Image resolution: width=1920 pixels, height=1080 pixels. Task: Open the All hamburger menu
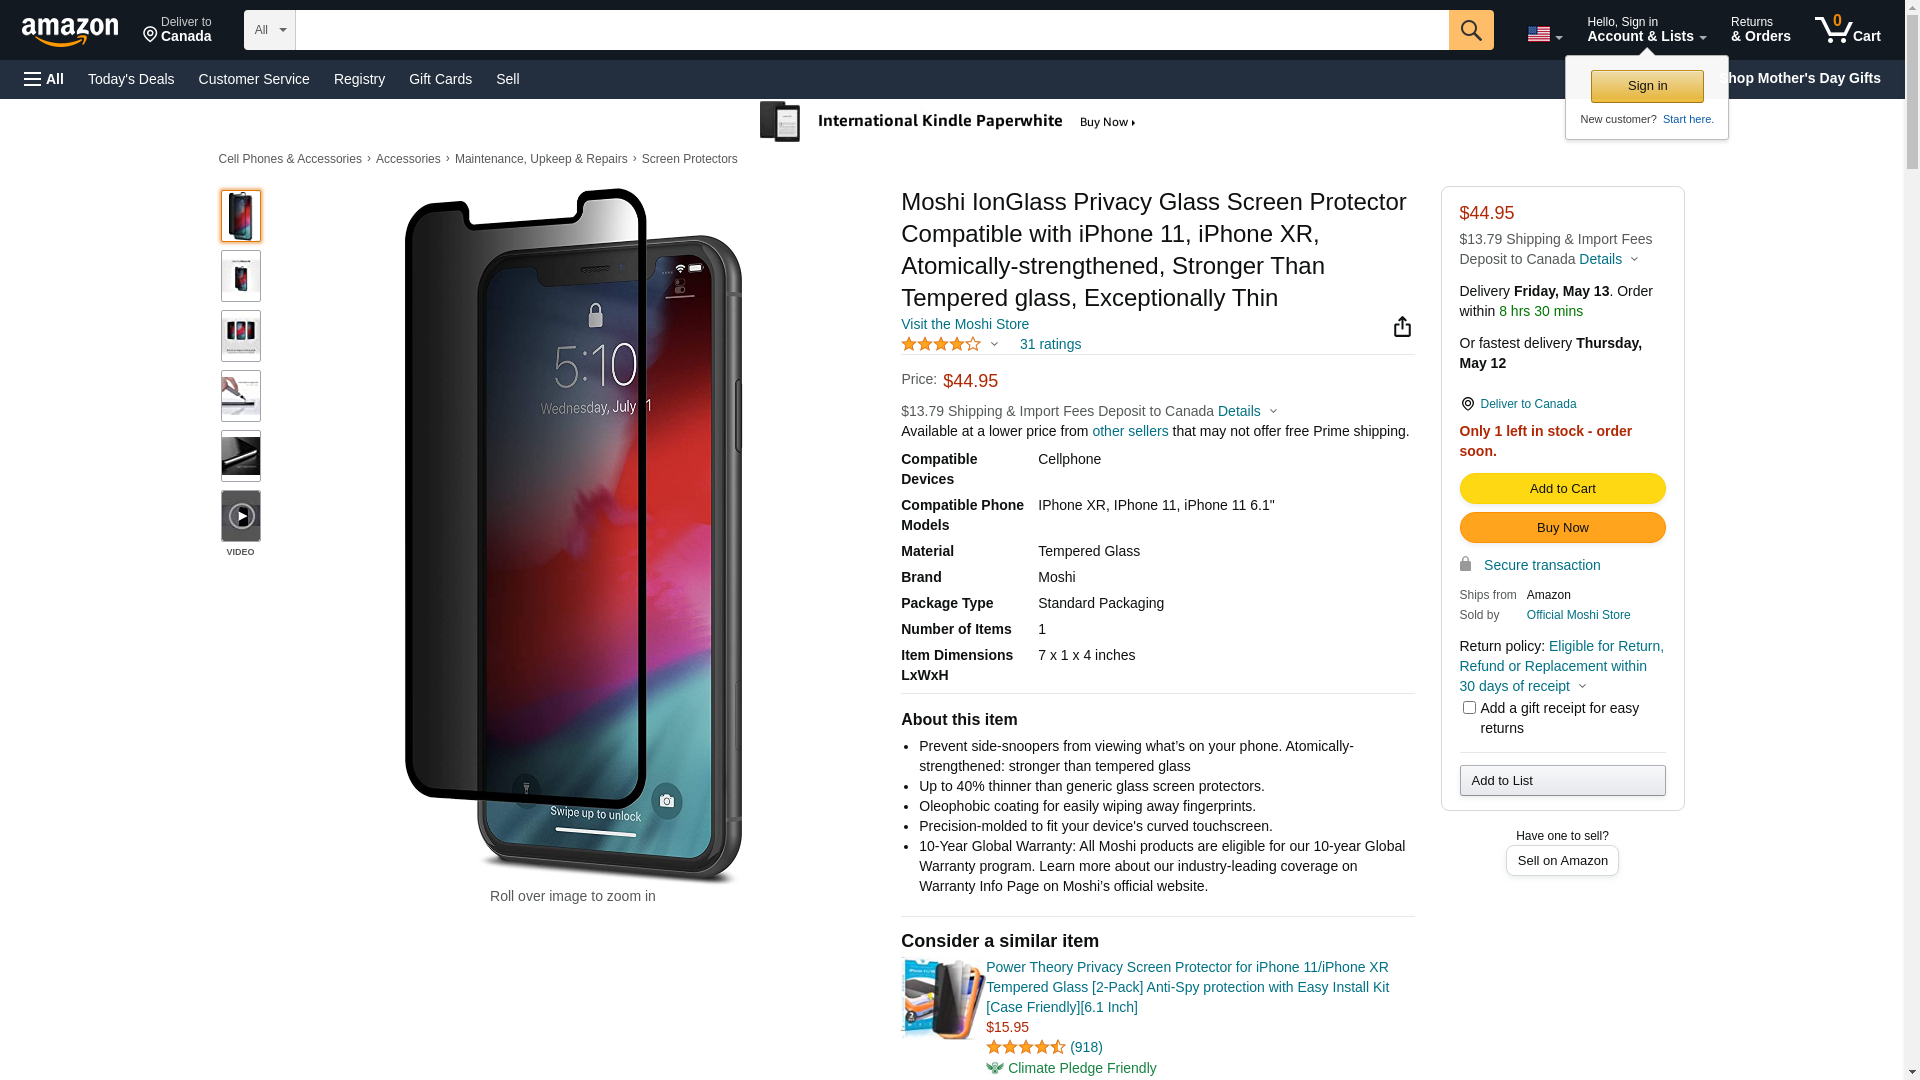coord(44,79)
